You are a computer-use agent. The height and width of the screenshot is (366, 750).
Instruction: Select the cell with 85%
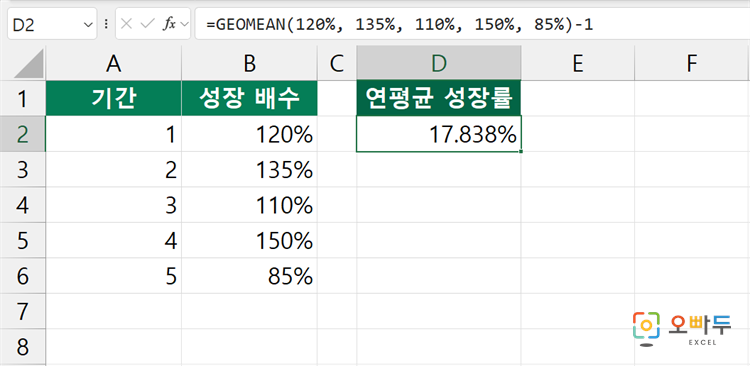[249, 276]
